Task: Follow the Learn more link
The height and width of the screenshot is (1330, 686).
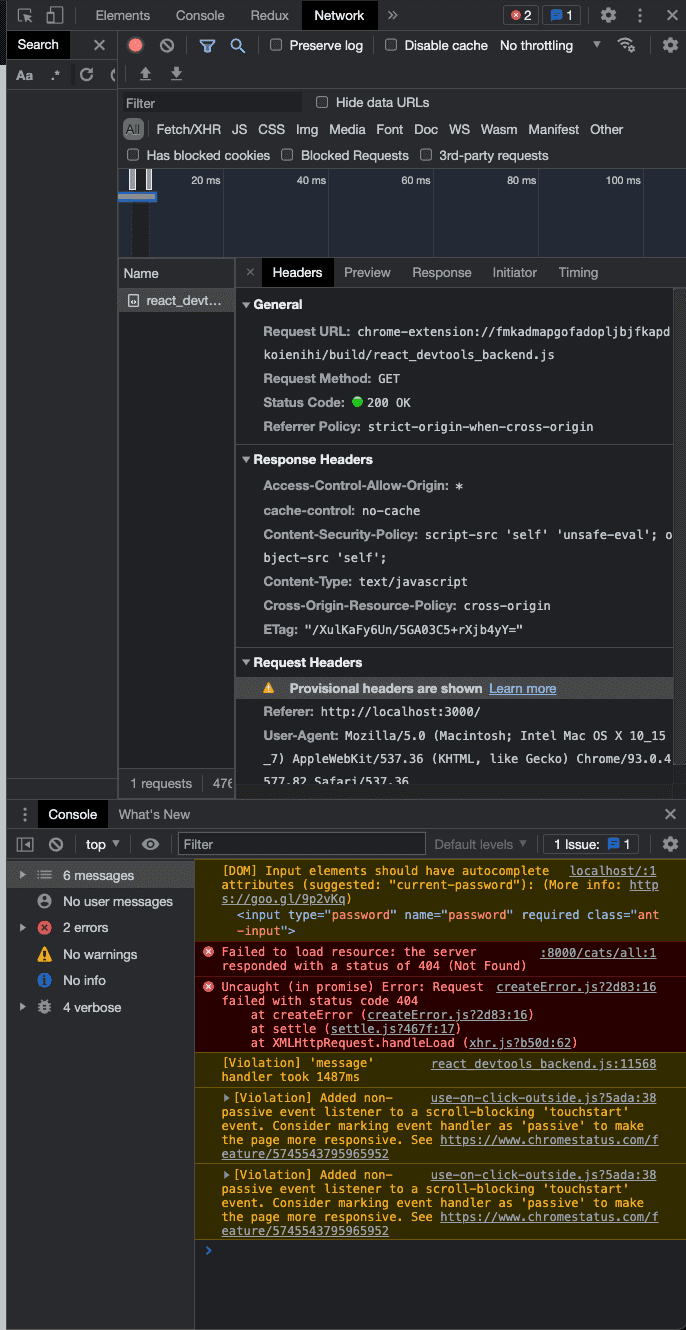Action: click(522, 688)
